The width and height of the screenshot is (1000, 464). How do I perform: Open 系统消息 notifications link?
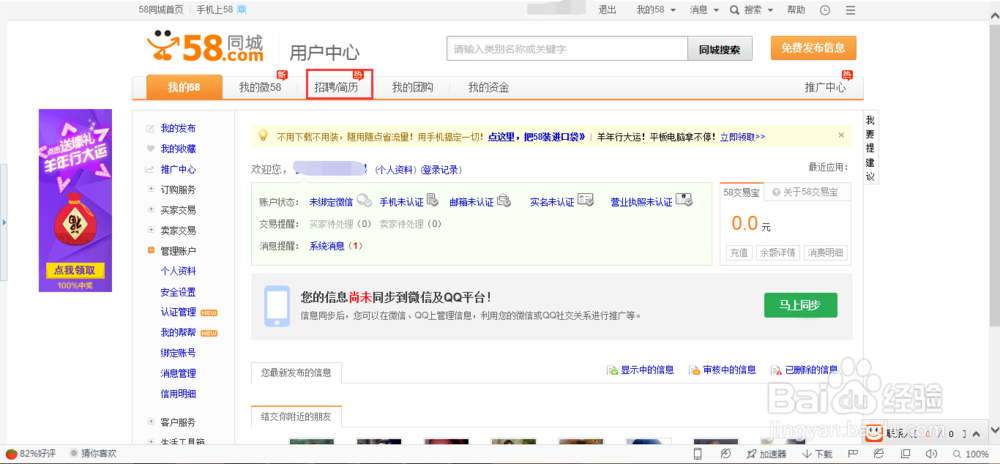(x=327, y=245)
